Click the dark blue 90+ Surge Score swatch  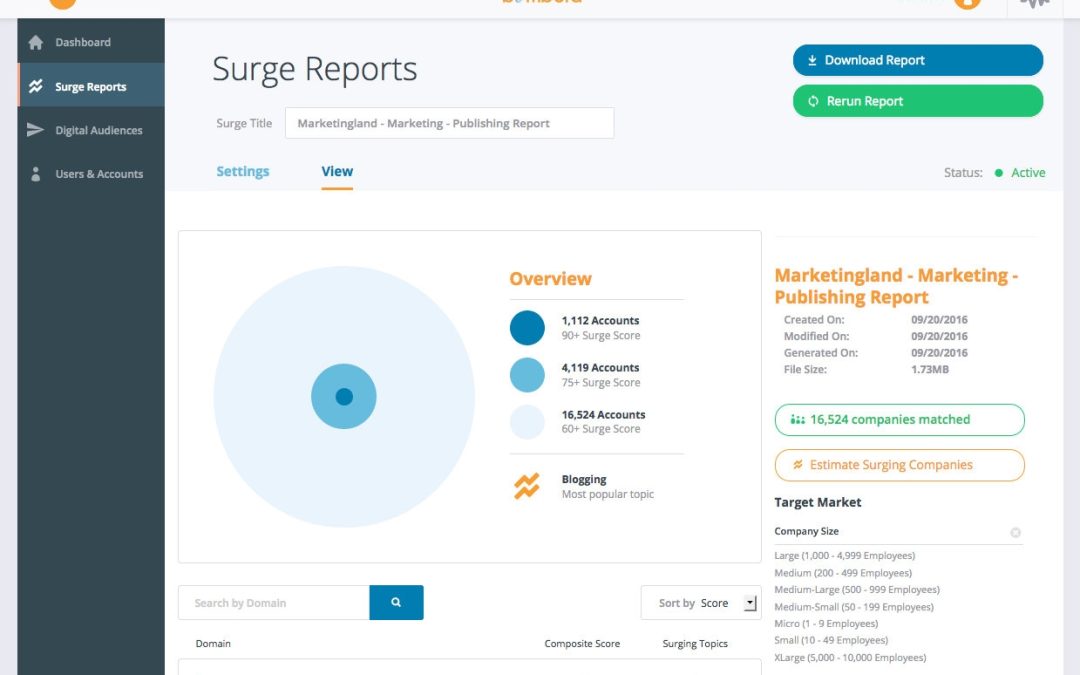point(527,328)
